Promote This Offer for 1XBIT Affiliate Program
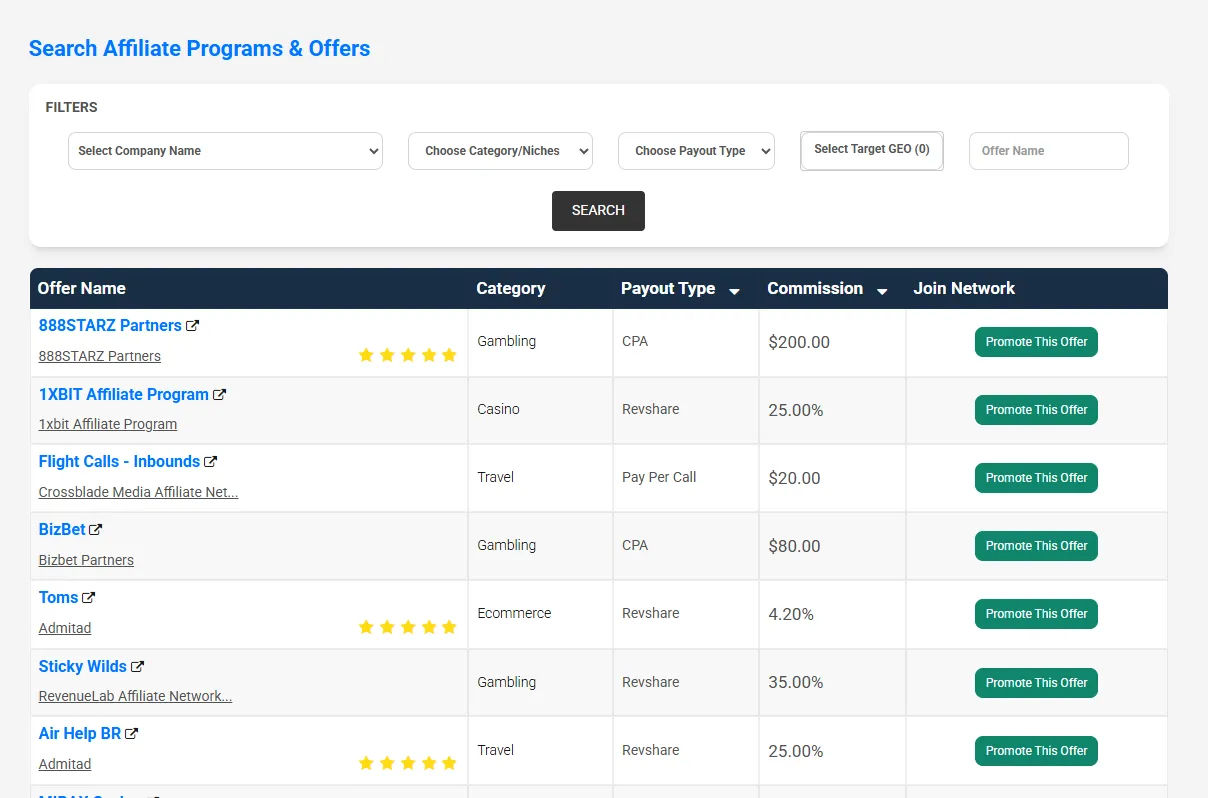The image size is (1208, 798). coord(1036,410)
